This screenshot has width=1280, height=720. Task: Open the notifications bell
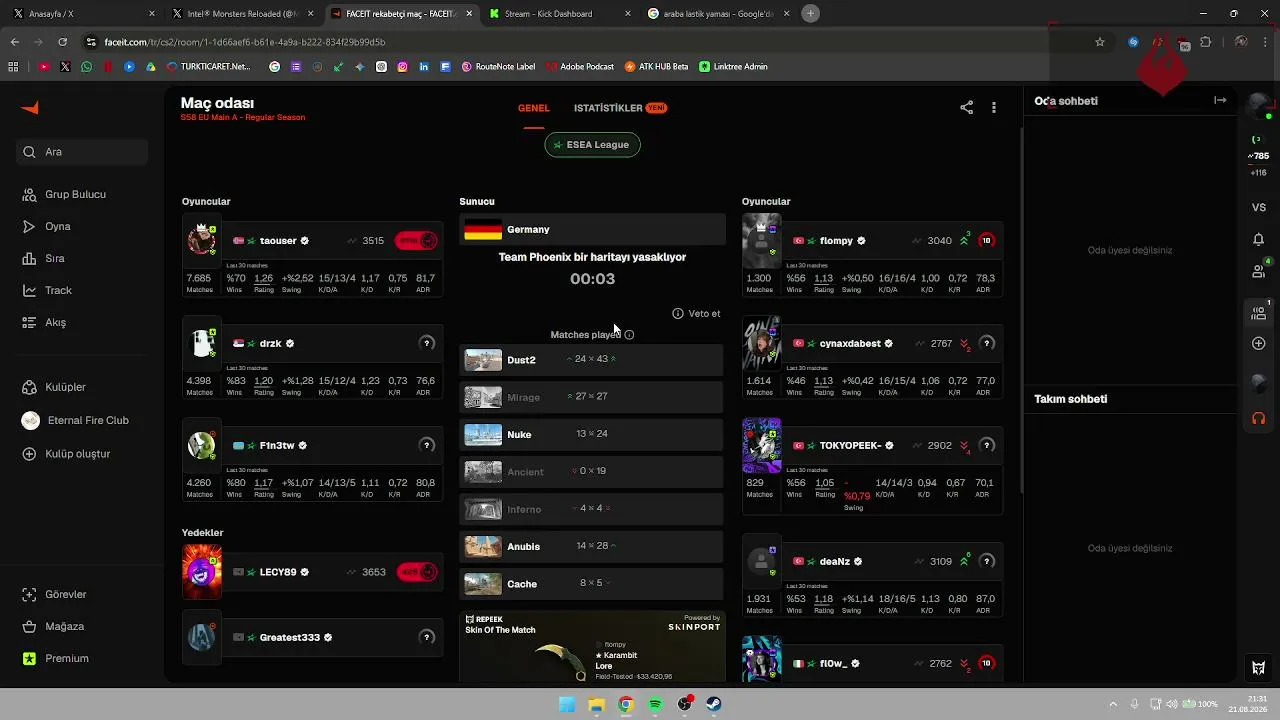click(1259, 240)
